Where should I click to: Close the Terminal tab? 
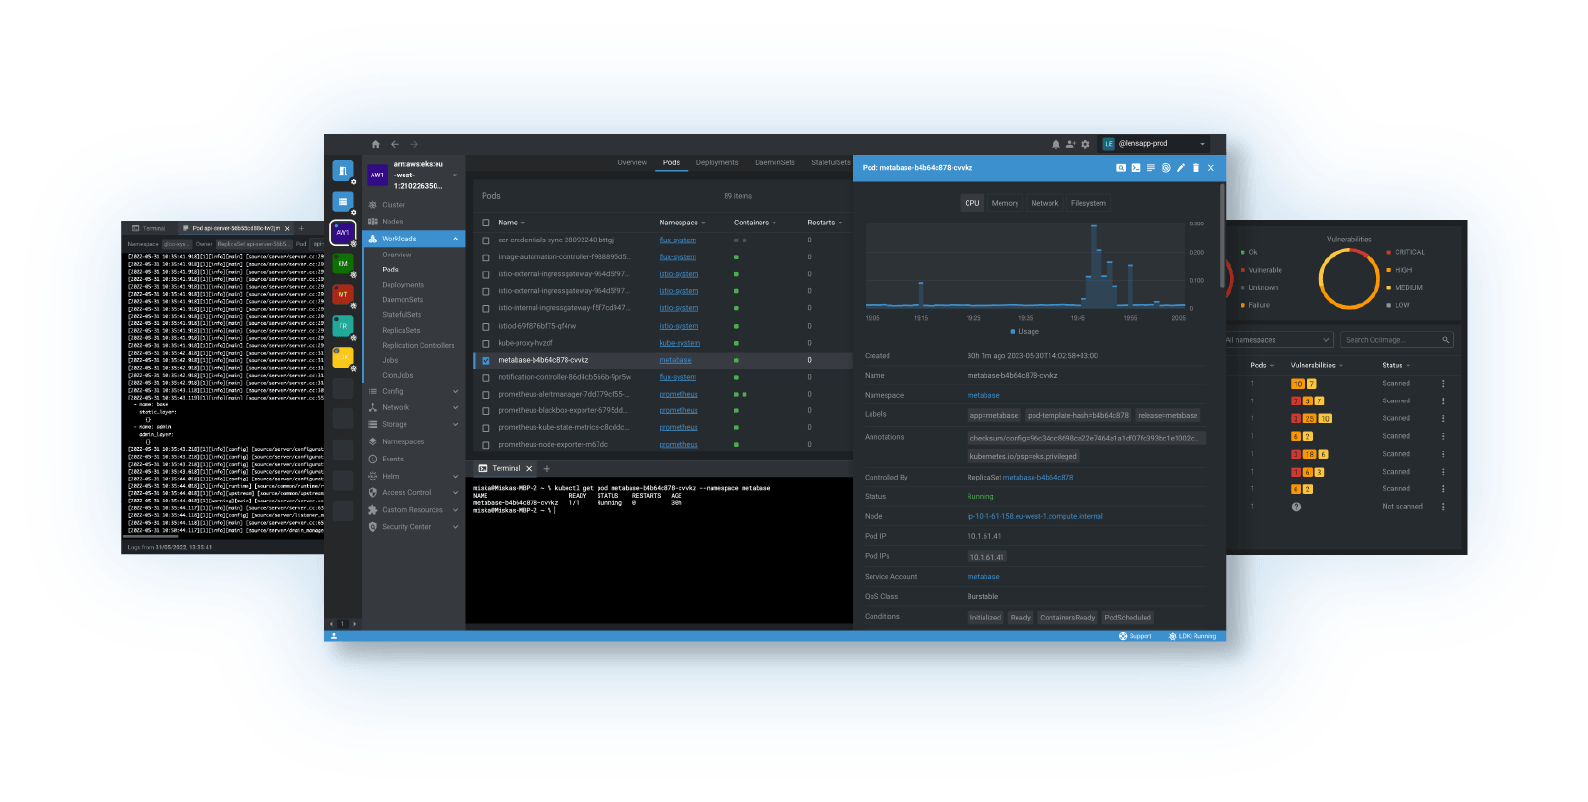click(x=529, y=468)
